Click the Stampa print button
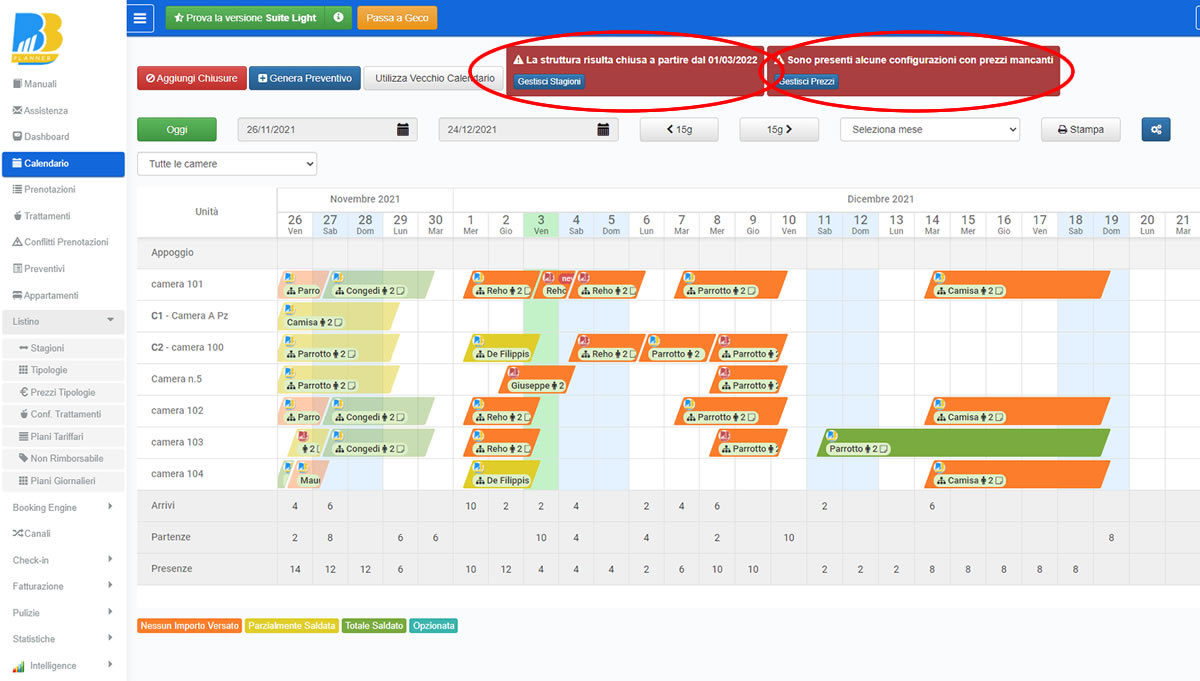Image resolution: width=1200 pixels, height=681 pixels. [x=1080, y=129]
